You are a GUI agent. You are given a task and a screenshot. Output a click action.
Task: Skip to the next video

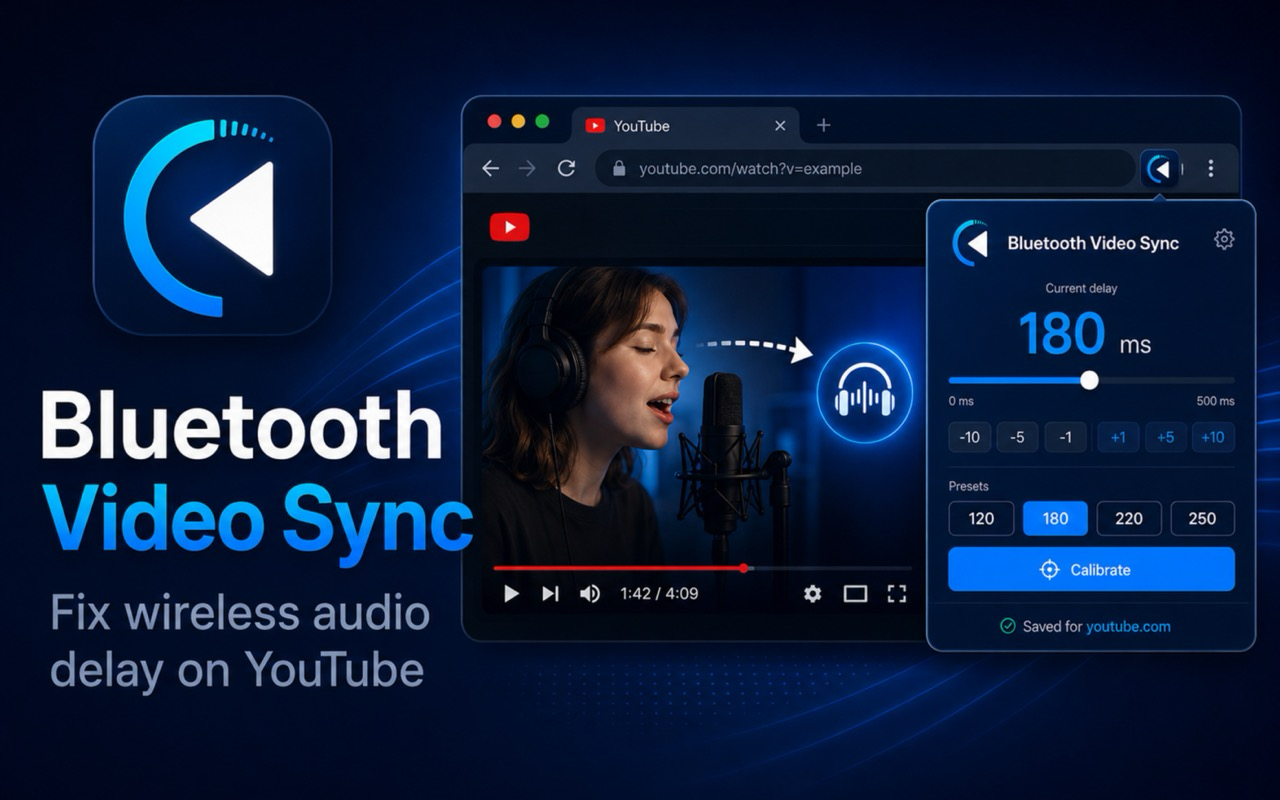point(550,594)
